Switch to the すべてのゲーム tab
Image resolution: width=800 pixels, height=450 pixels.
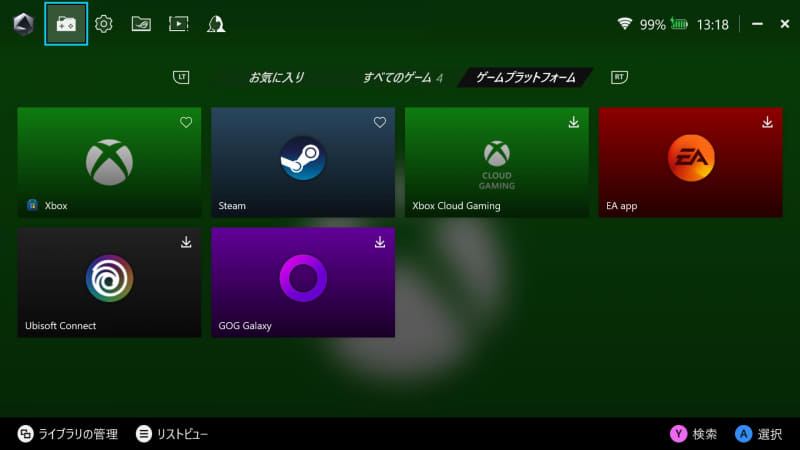(403, 78)
